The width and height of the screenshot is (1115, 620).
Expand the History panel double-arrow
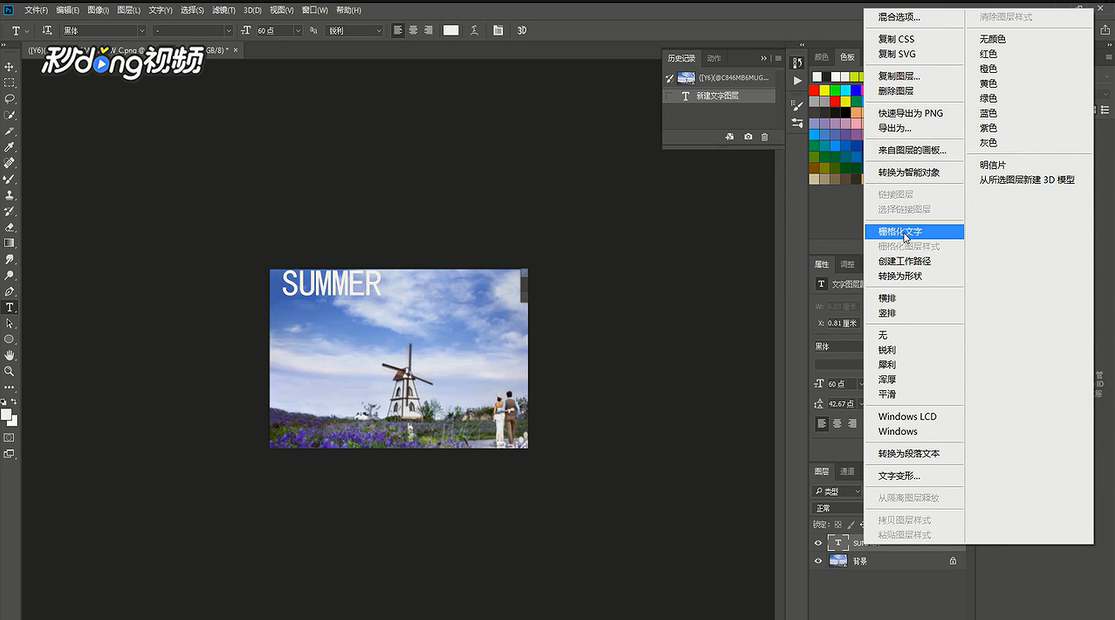764,58
